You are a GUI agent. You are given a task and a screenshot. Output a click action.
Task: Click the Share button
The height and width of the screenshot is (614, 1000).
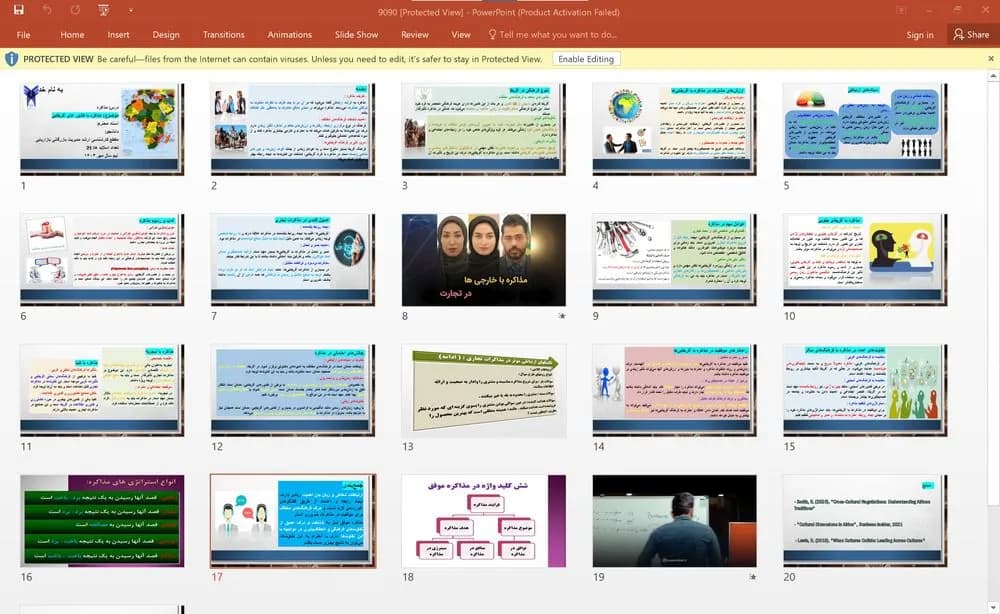[x=971, y=35]
